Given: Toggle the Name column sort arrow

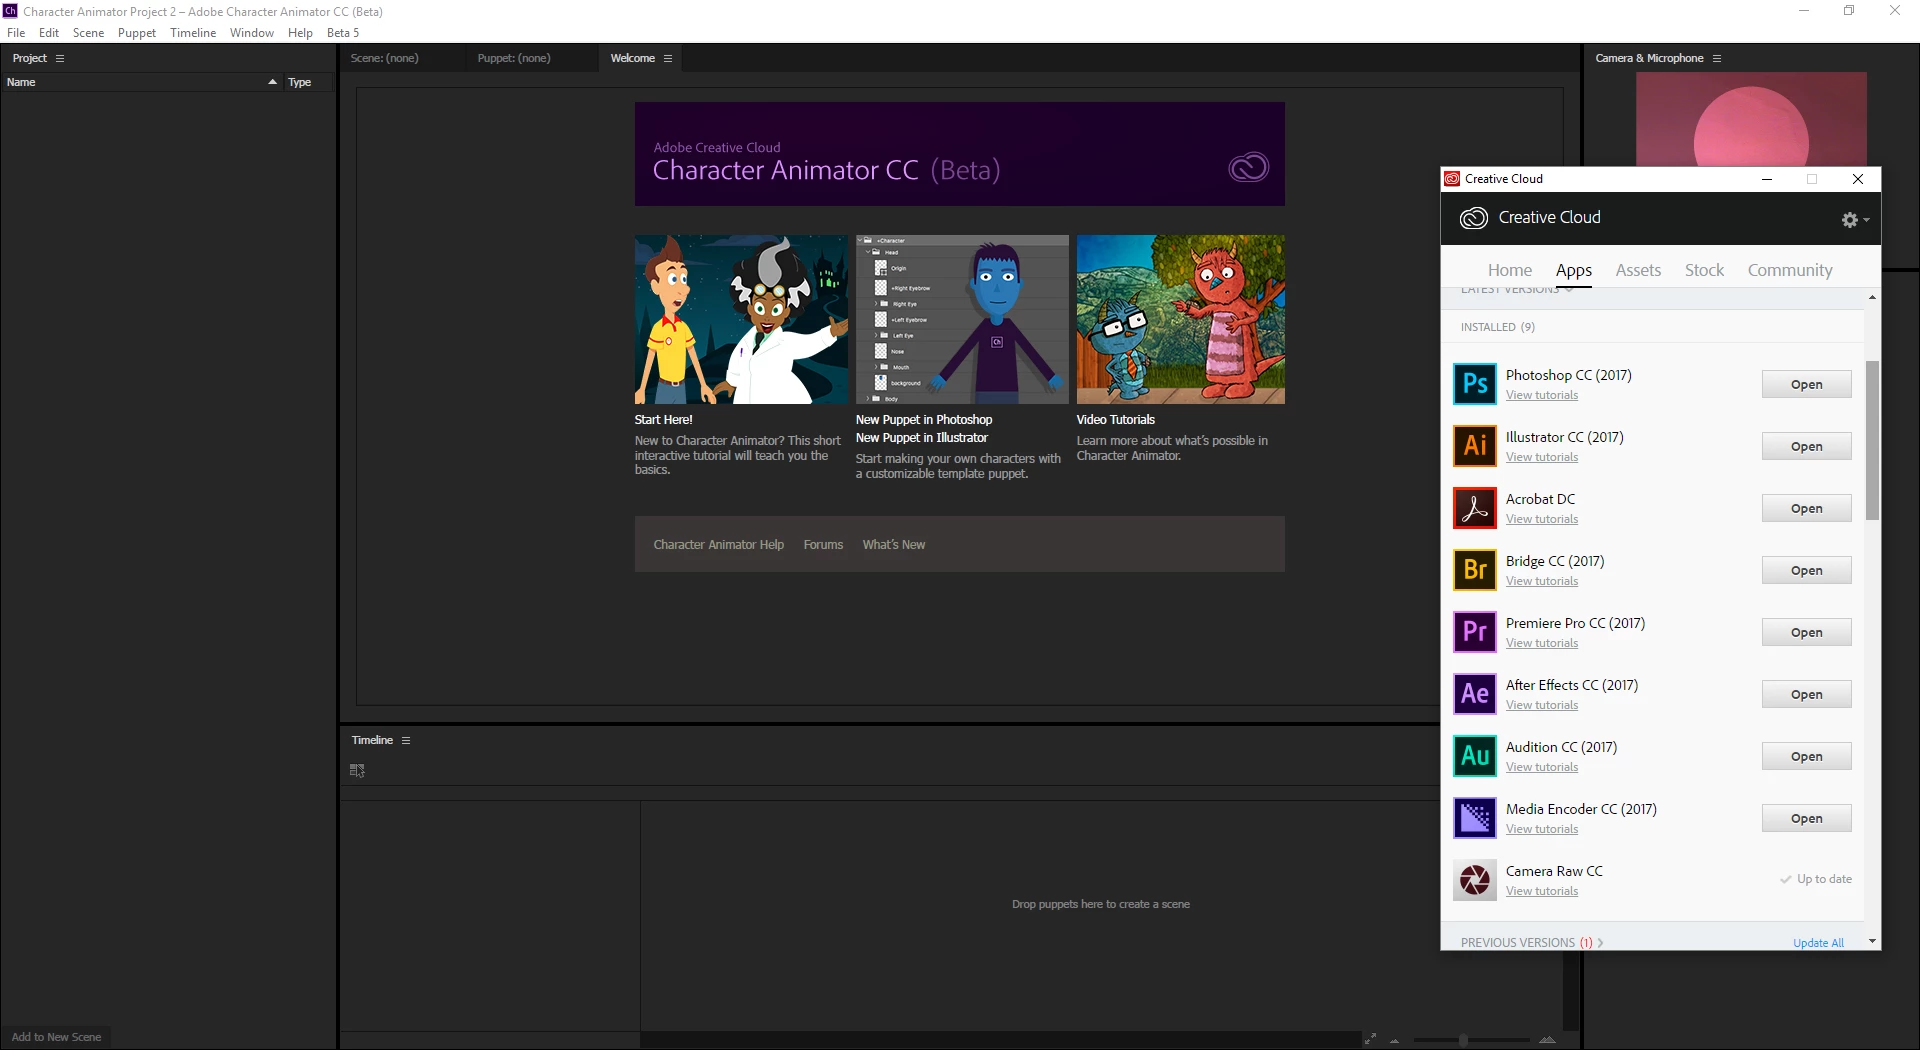Looking at the screenshot, I should 272,82.
